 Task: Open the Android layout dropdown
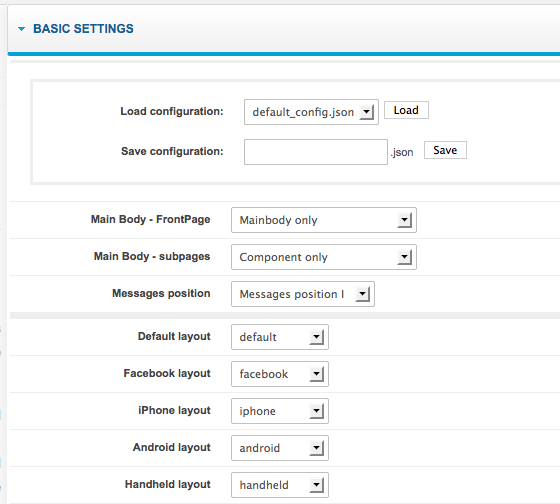(x=280, y=448)
